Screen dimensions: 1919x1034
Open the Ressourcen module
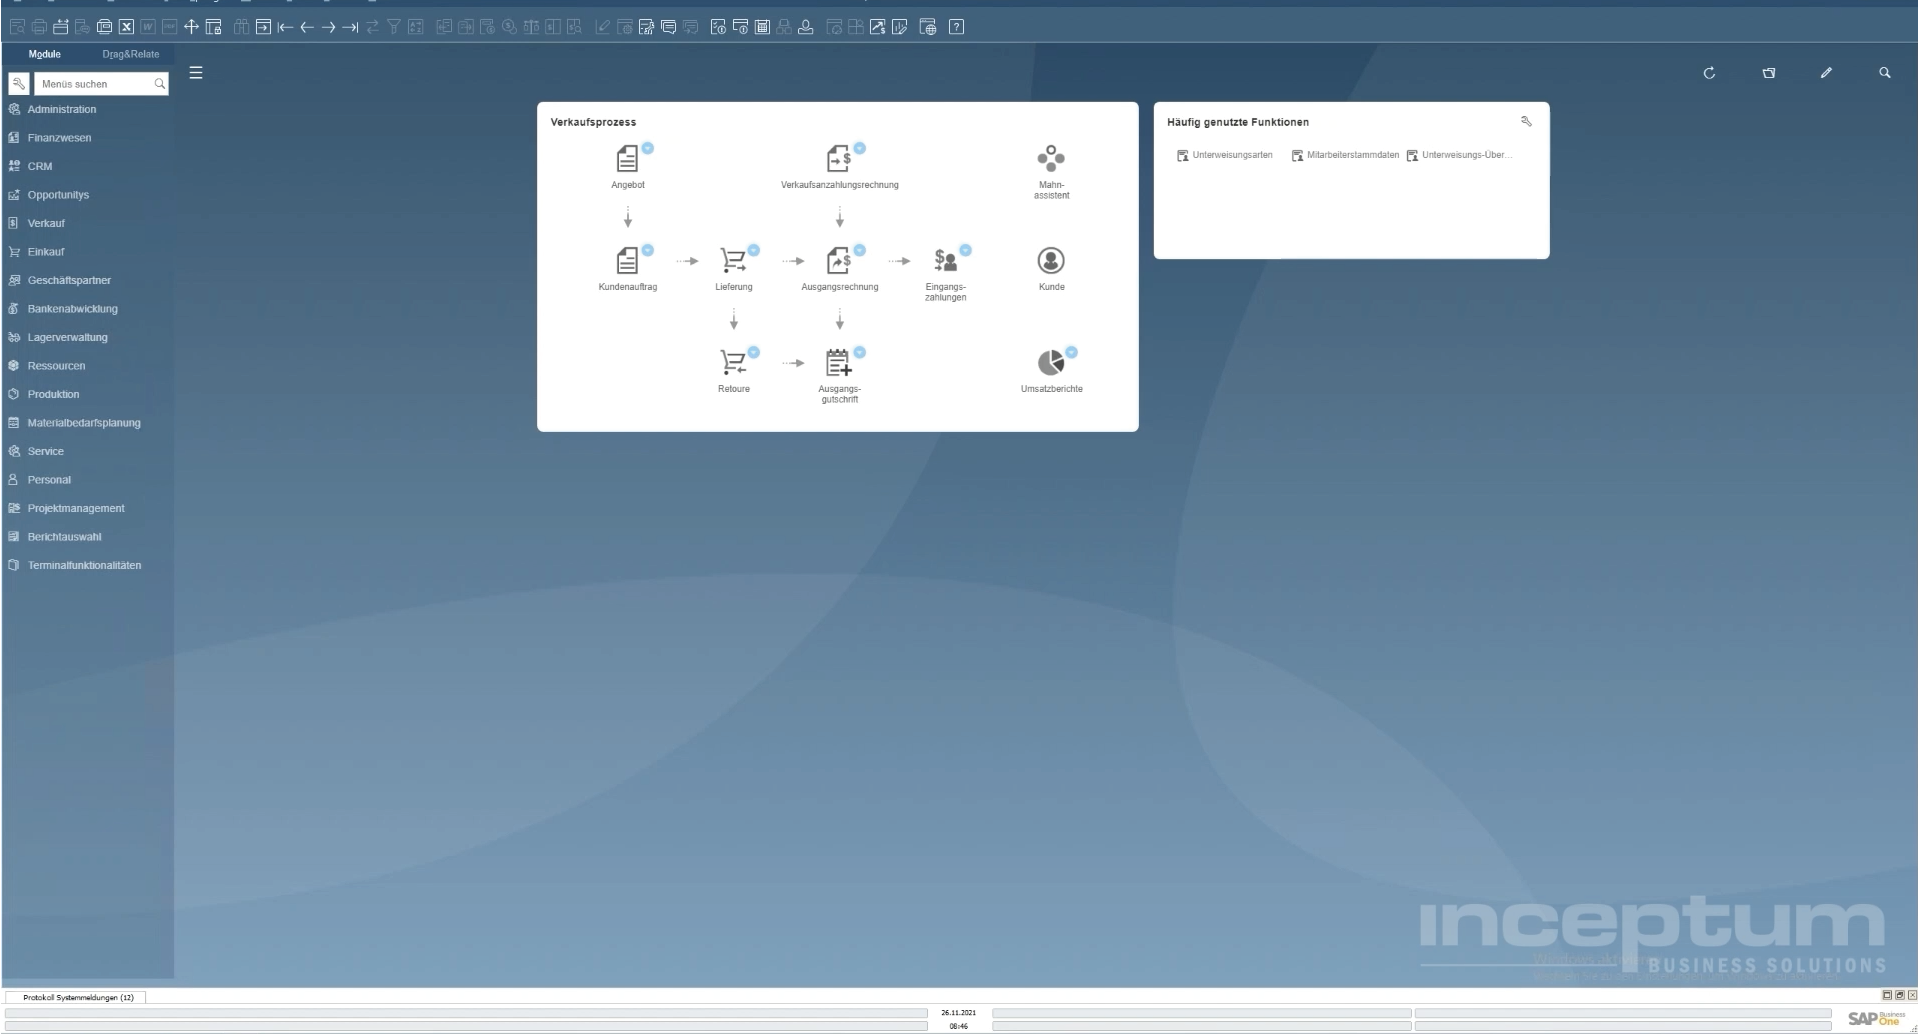(x=56, y=366)
